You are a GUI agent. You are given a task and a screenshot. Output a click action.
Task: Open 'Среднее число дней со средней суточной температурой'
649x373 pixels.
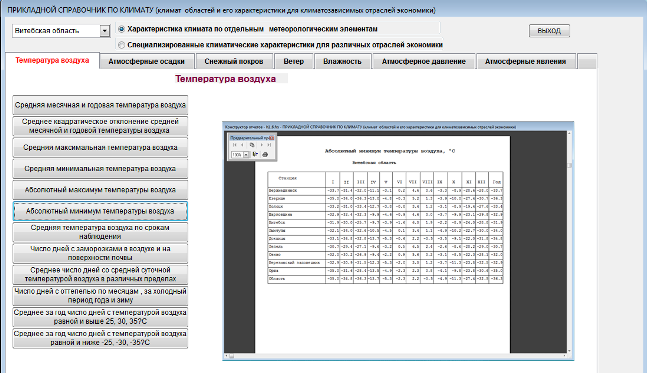[100, 274]
